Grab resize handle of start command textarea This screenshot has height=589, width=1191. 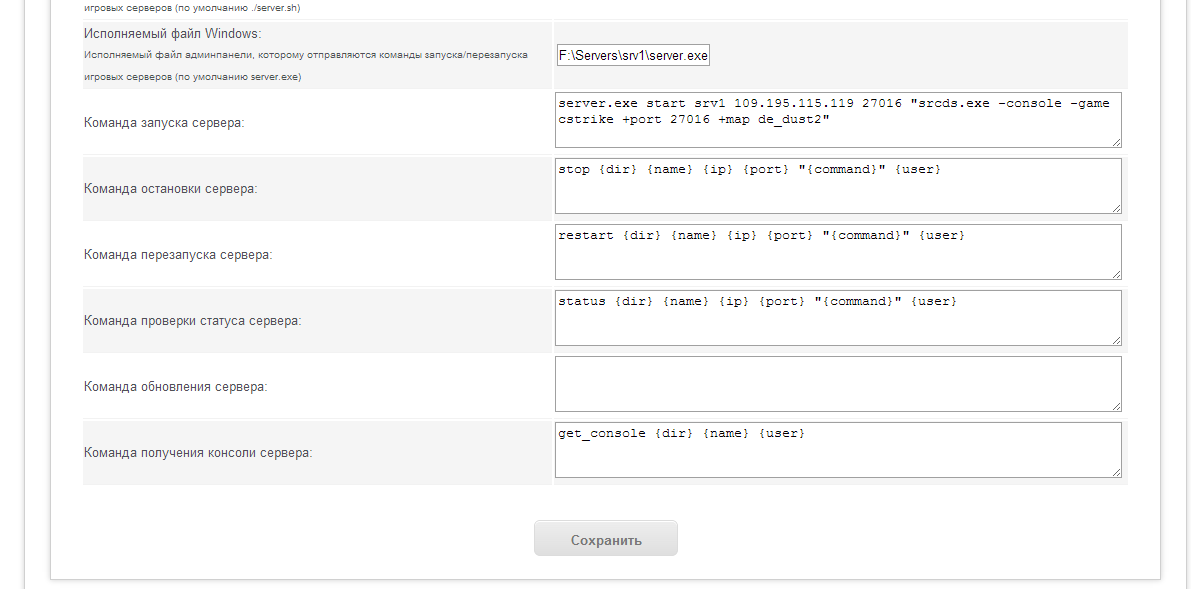(x=1115, y=142)
